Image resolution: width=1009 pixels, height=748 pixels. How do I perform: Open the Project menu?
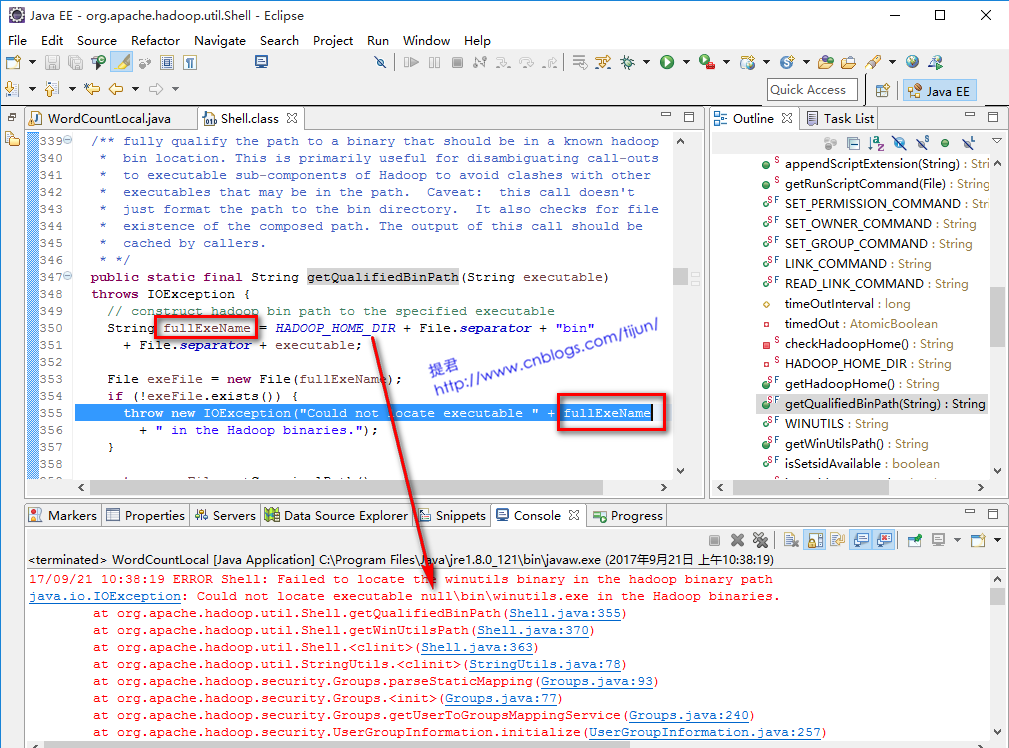coord(333,41)
